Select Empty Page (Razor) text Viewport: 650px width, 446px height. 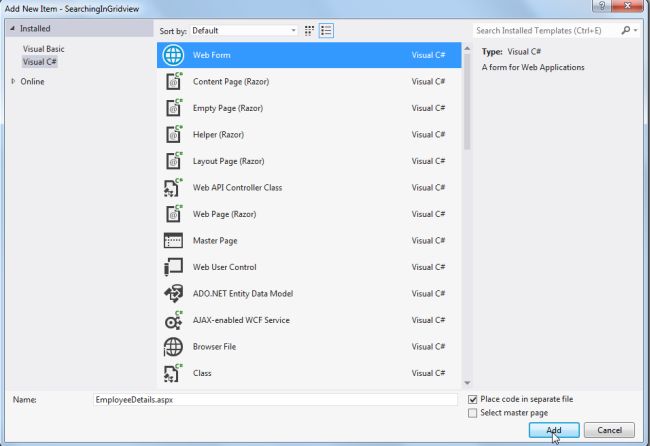228,108
